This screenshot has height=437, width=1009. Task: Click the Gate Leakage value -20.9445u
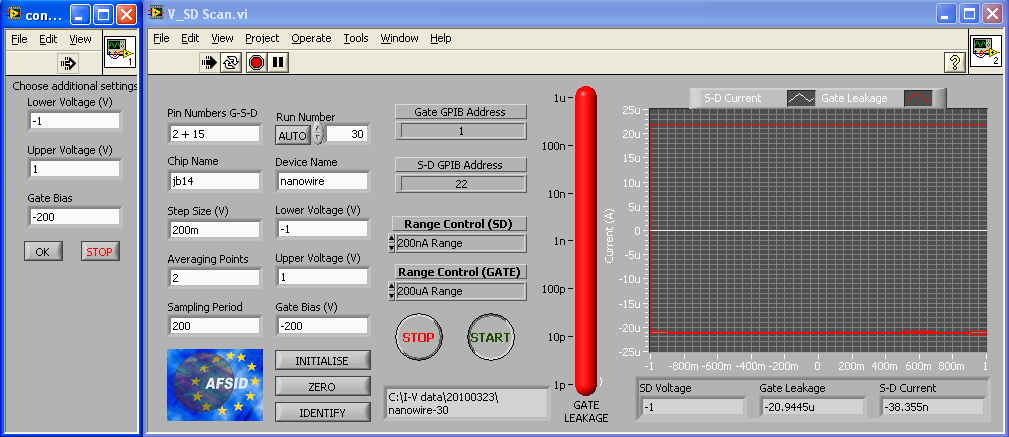pos(812,407)
